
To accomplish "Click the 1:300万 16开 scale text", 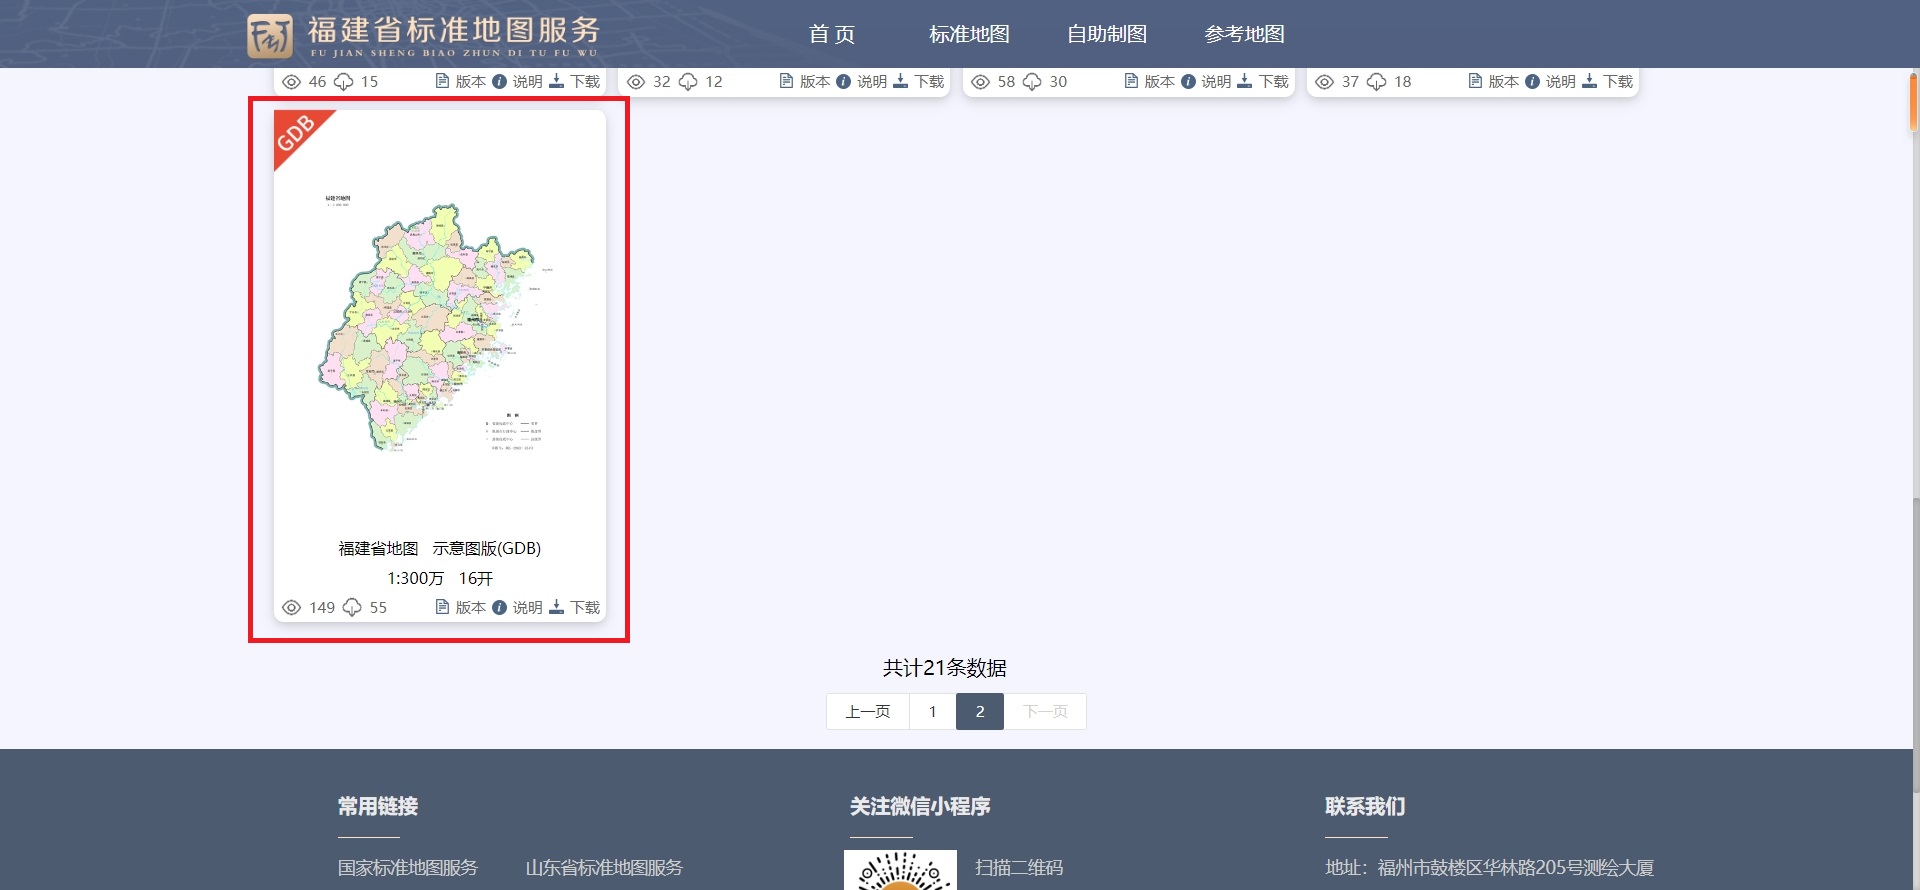I will point(440,579).
